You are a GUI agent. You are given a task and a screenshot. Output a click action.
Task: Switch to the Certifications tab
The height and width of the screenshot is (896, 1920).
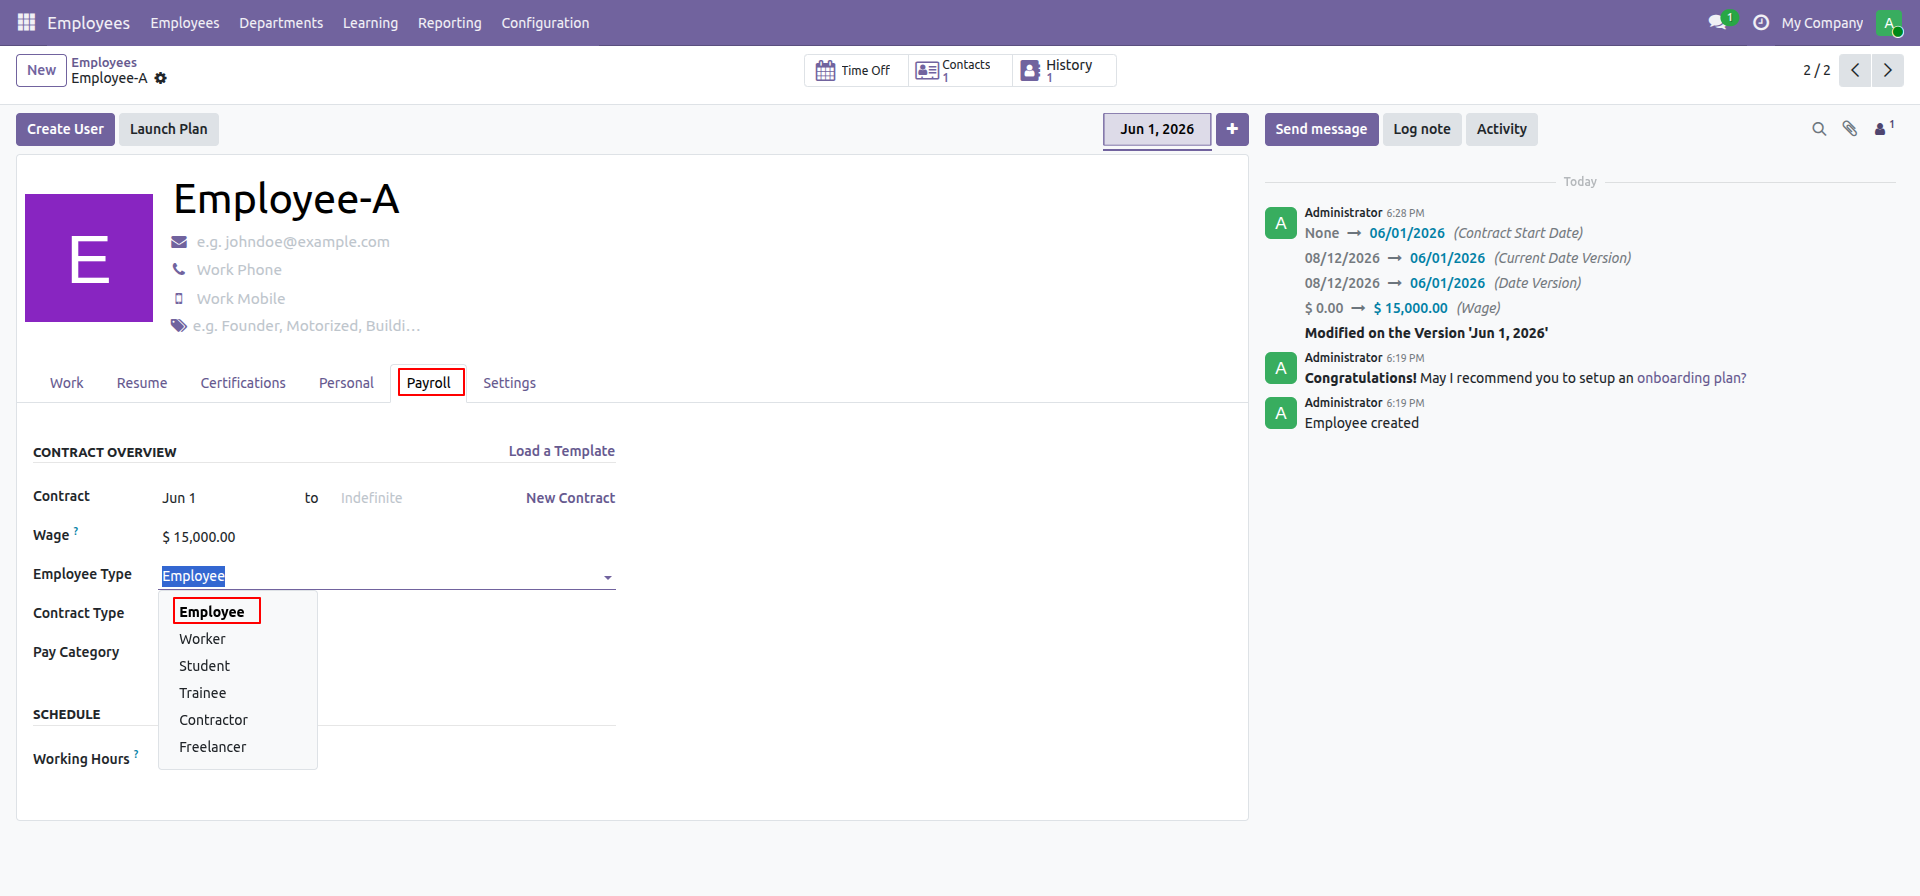[243, 383]
